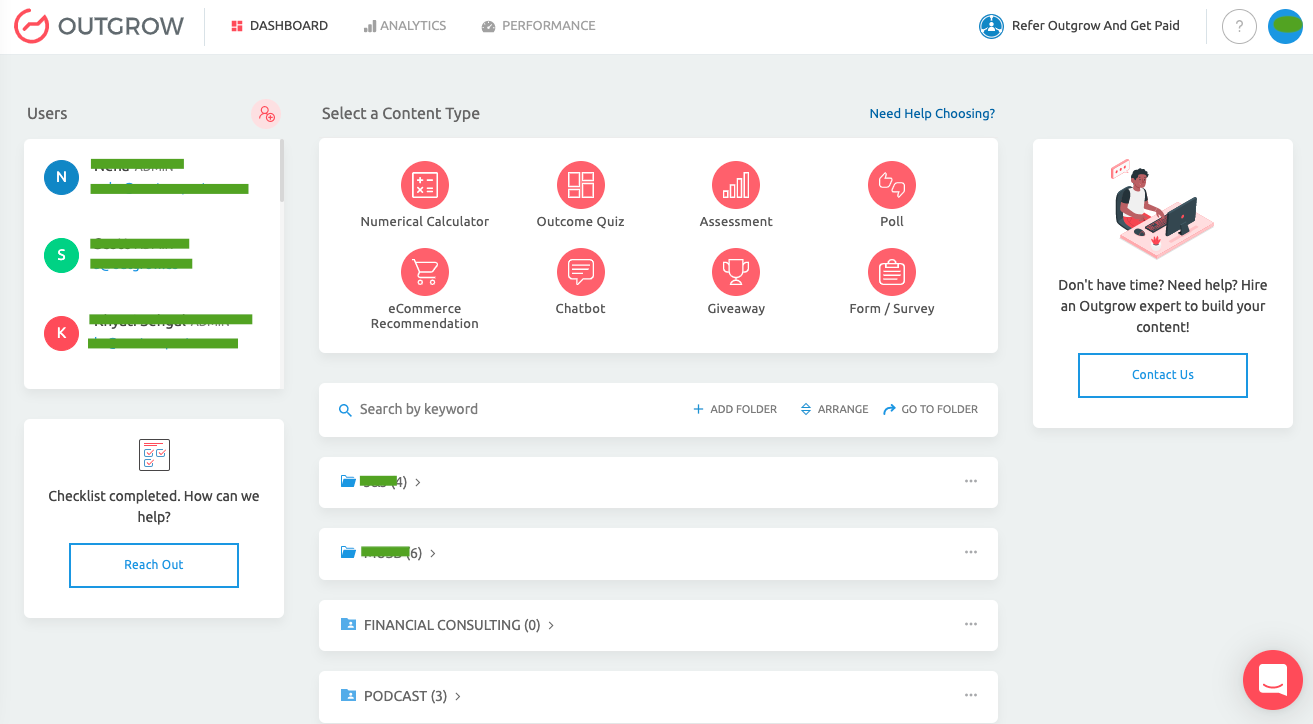Click the Outcome Quiz icon
This screenshot has height=724, width=1313.
click(x=580, y=184)
